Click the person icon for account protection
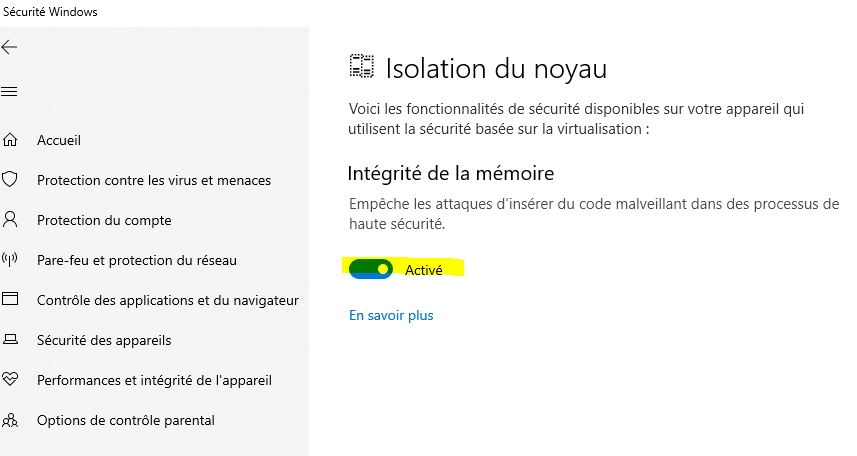Image resolution: width=857 pixels, height=456 pixels. pos(11,220)
